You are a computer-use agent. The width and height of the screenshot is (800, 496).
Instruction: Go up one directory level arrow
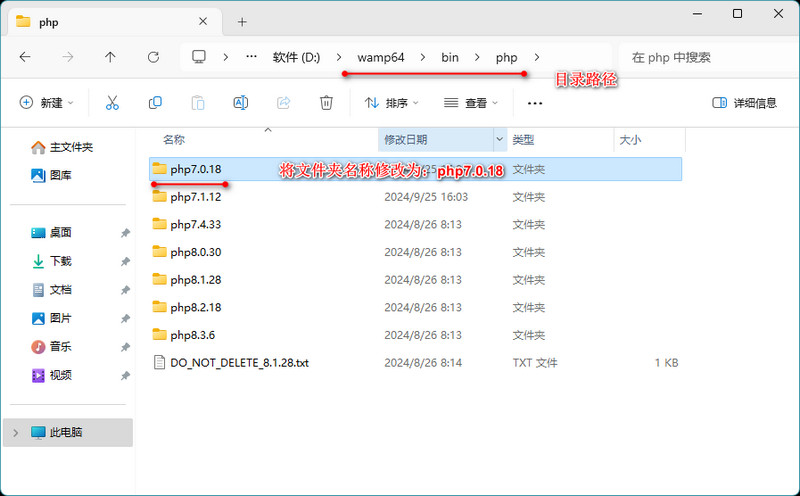pos(110,57)
